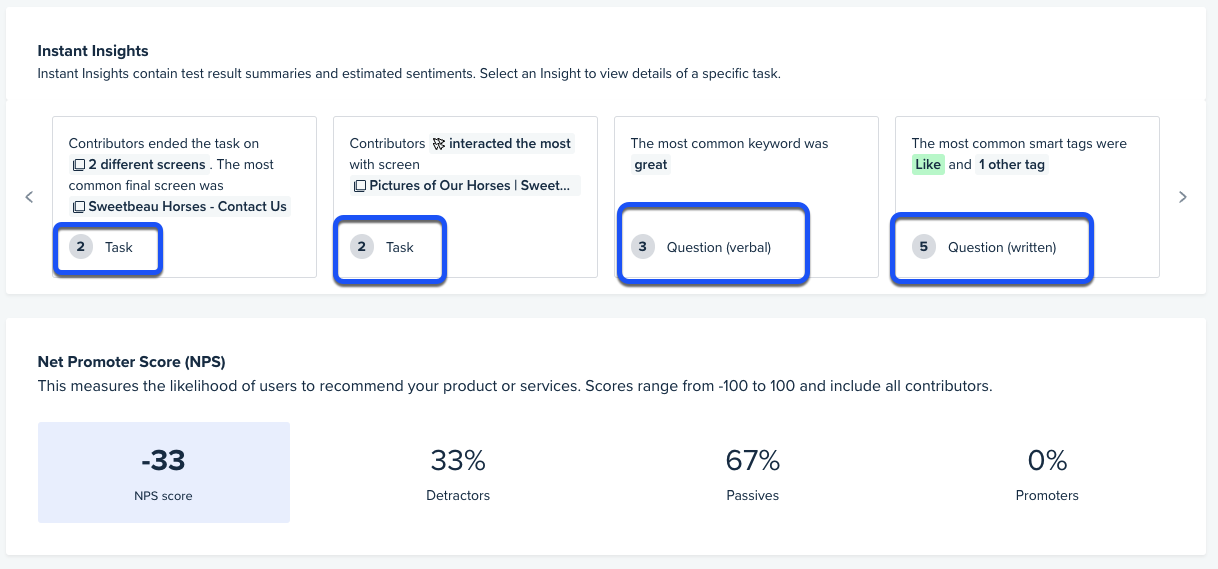The width and height of the screenshot is (1218, 569).
Task: Click the right carousel arrow
Action: [1183, 197]
